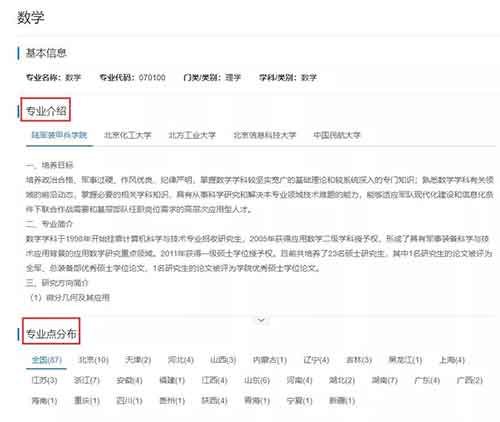Image resolution: width=500 pixels, height=422 pixels.
Task: Show programs in 山东(6)
Action: 257,380
